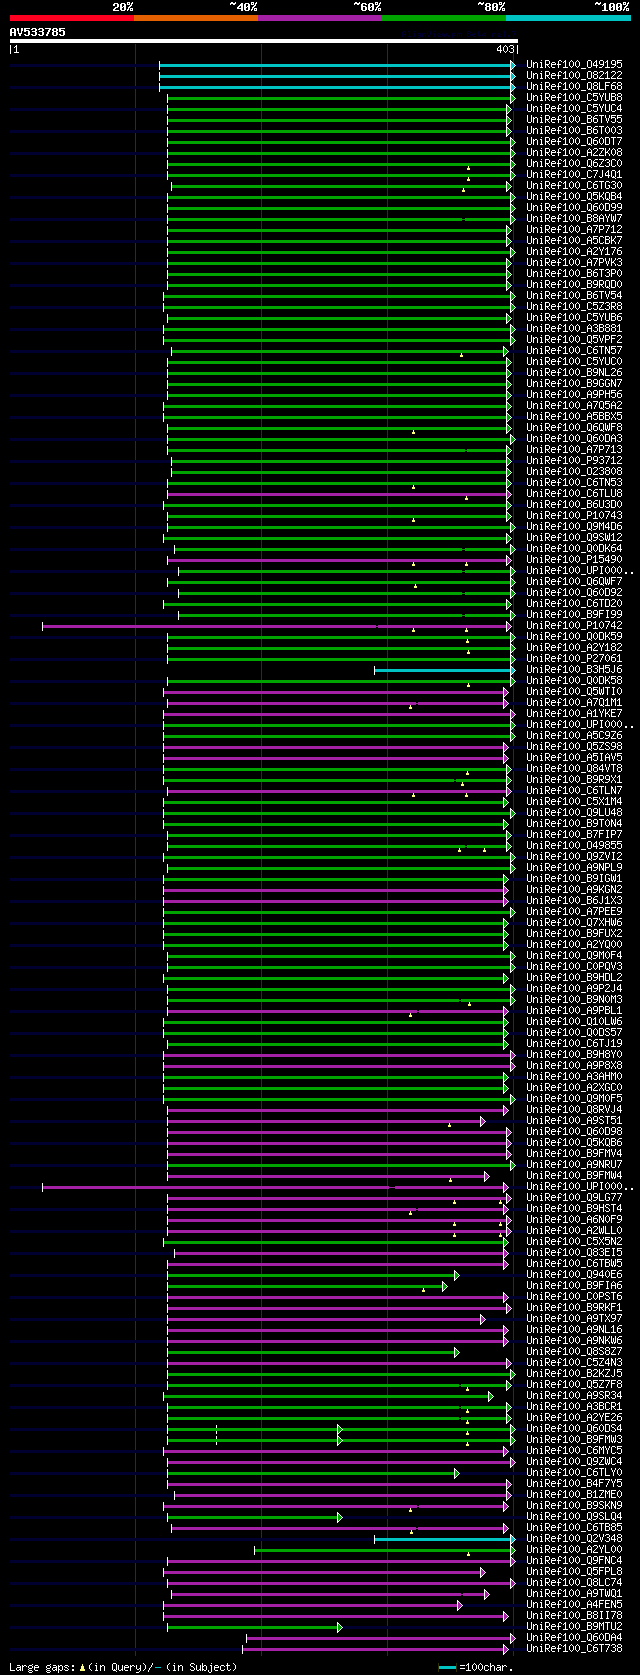The height and width of the screenshot is (1675, 640).
Task: Click the UniRef100_Q9LG77 label
Action: (x=574, y=1197)
